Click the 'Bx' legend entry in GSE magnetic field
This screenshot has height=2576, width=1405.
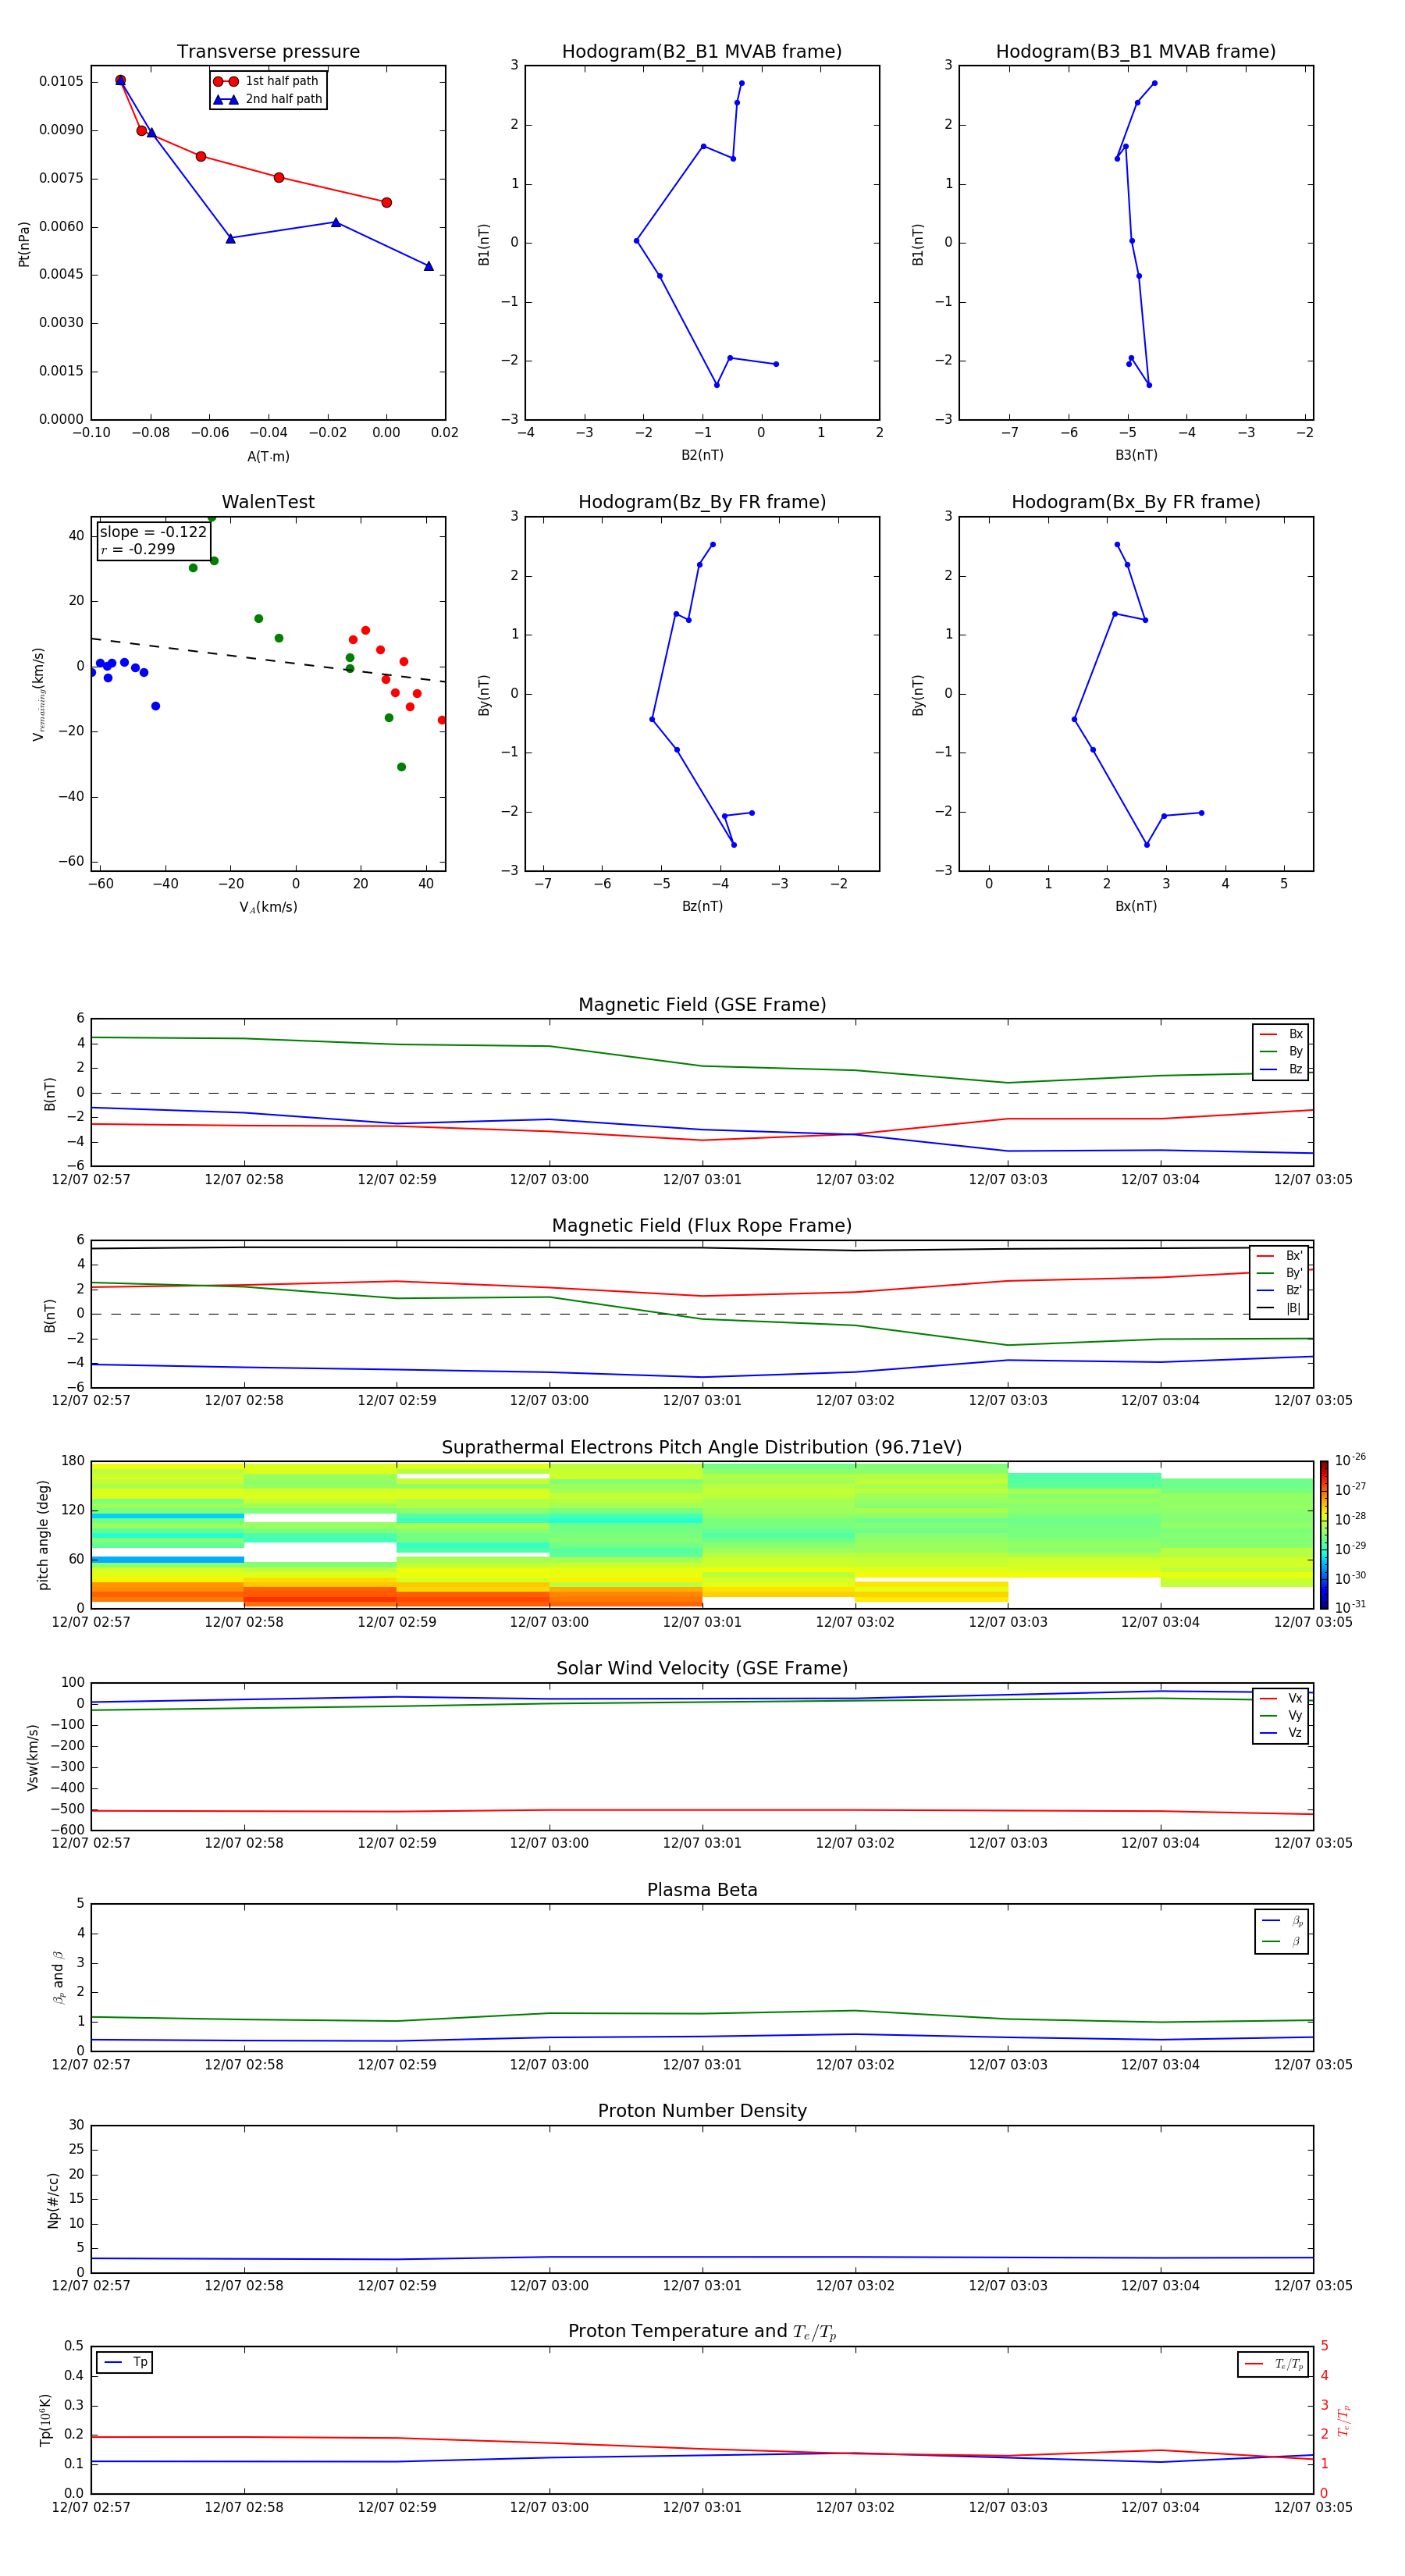(x=1281, y=1034)
